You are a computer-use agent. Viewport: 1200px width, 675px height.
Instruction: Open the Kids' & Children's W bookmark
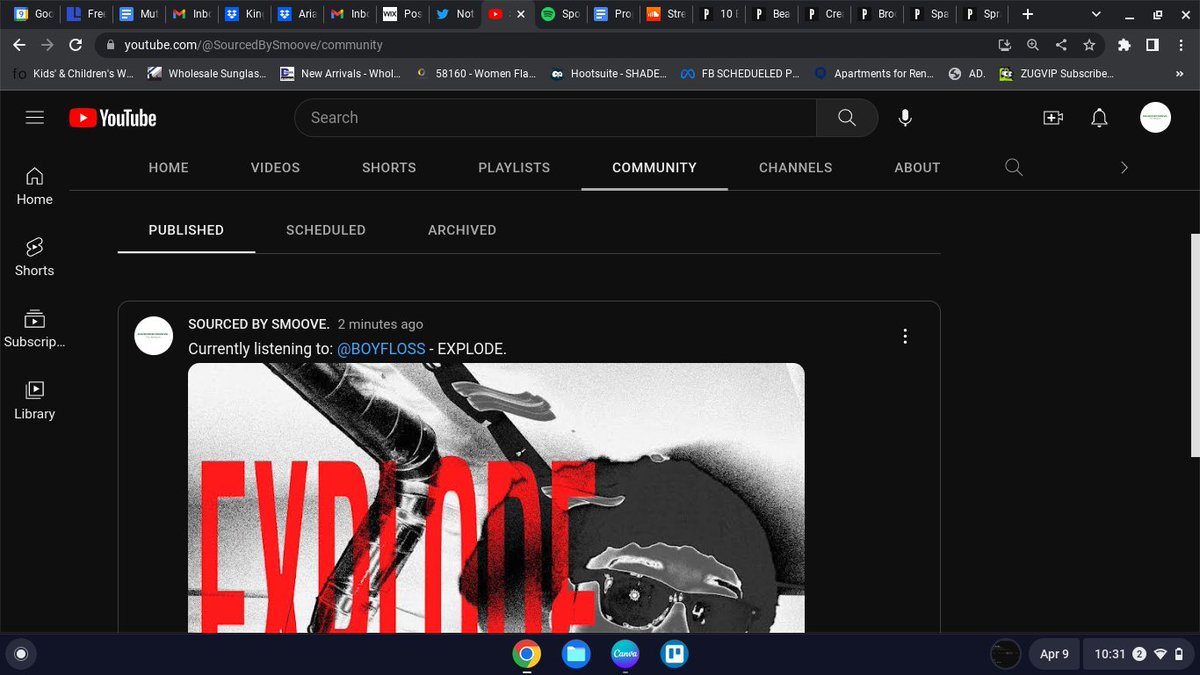(71, 74)
